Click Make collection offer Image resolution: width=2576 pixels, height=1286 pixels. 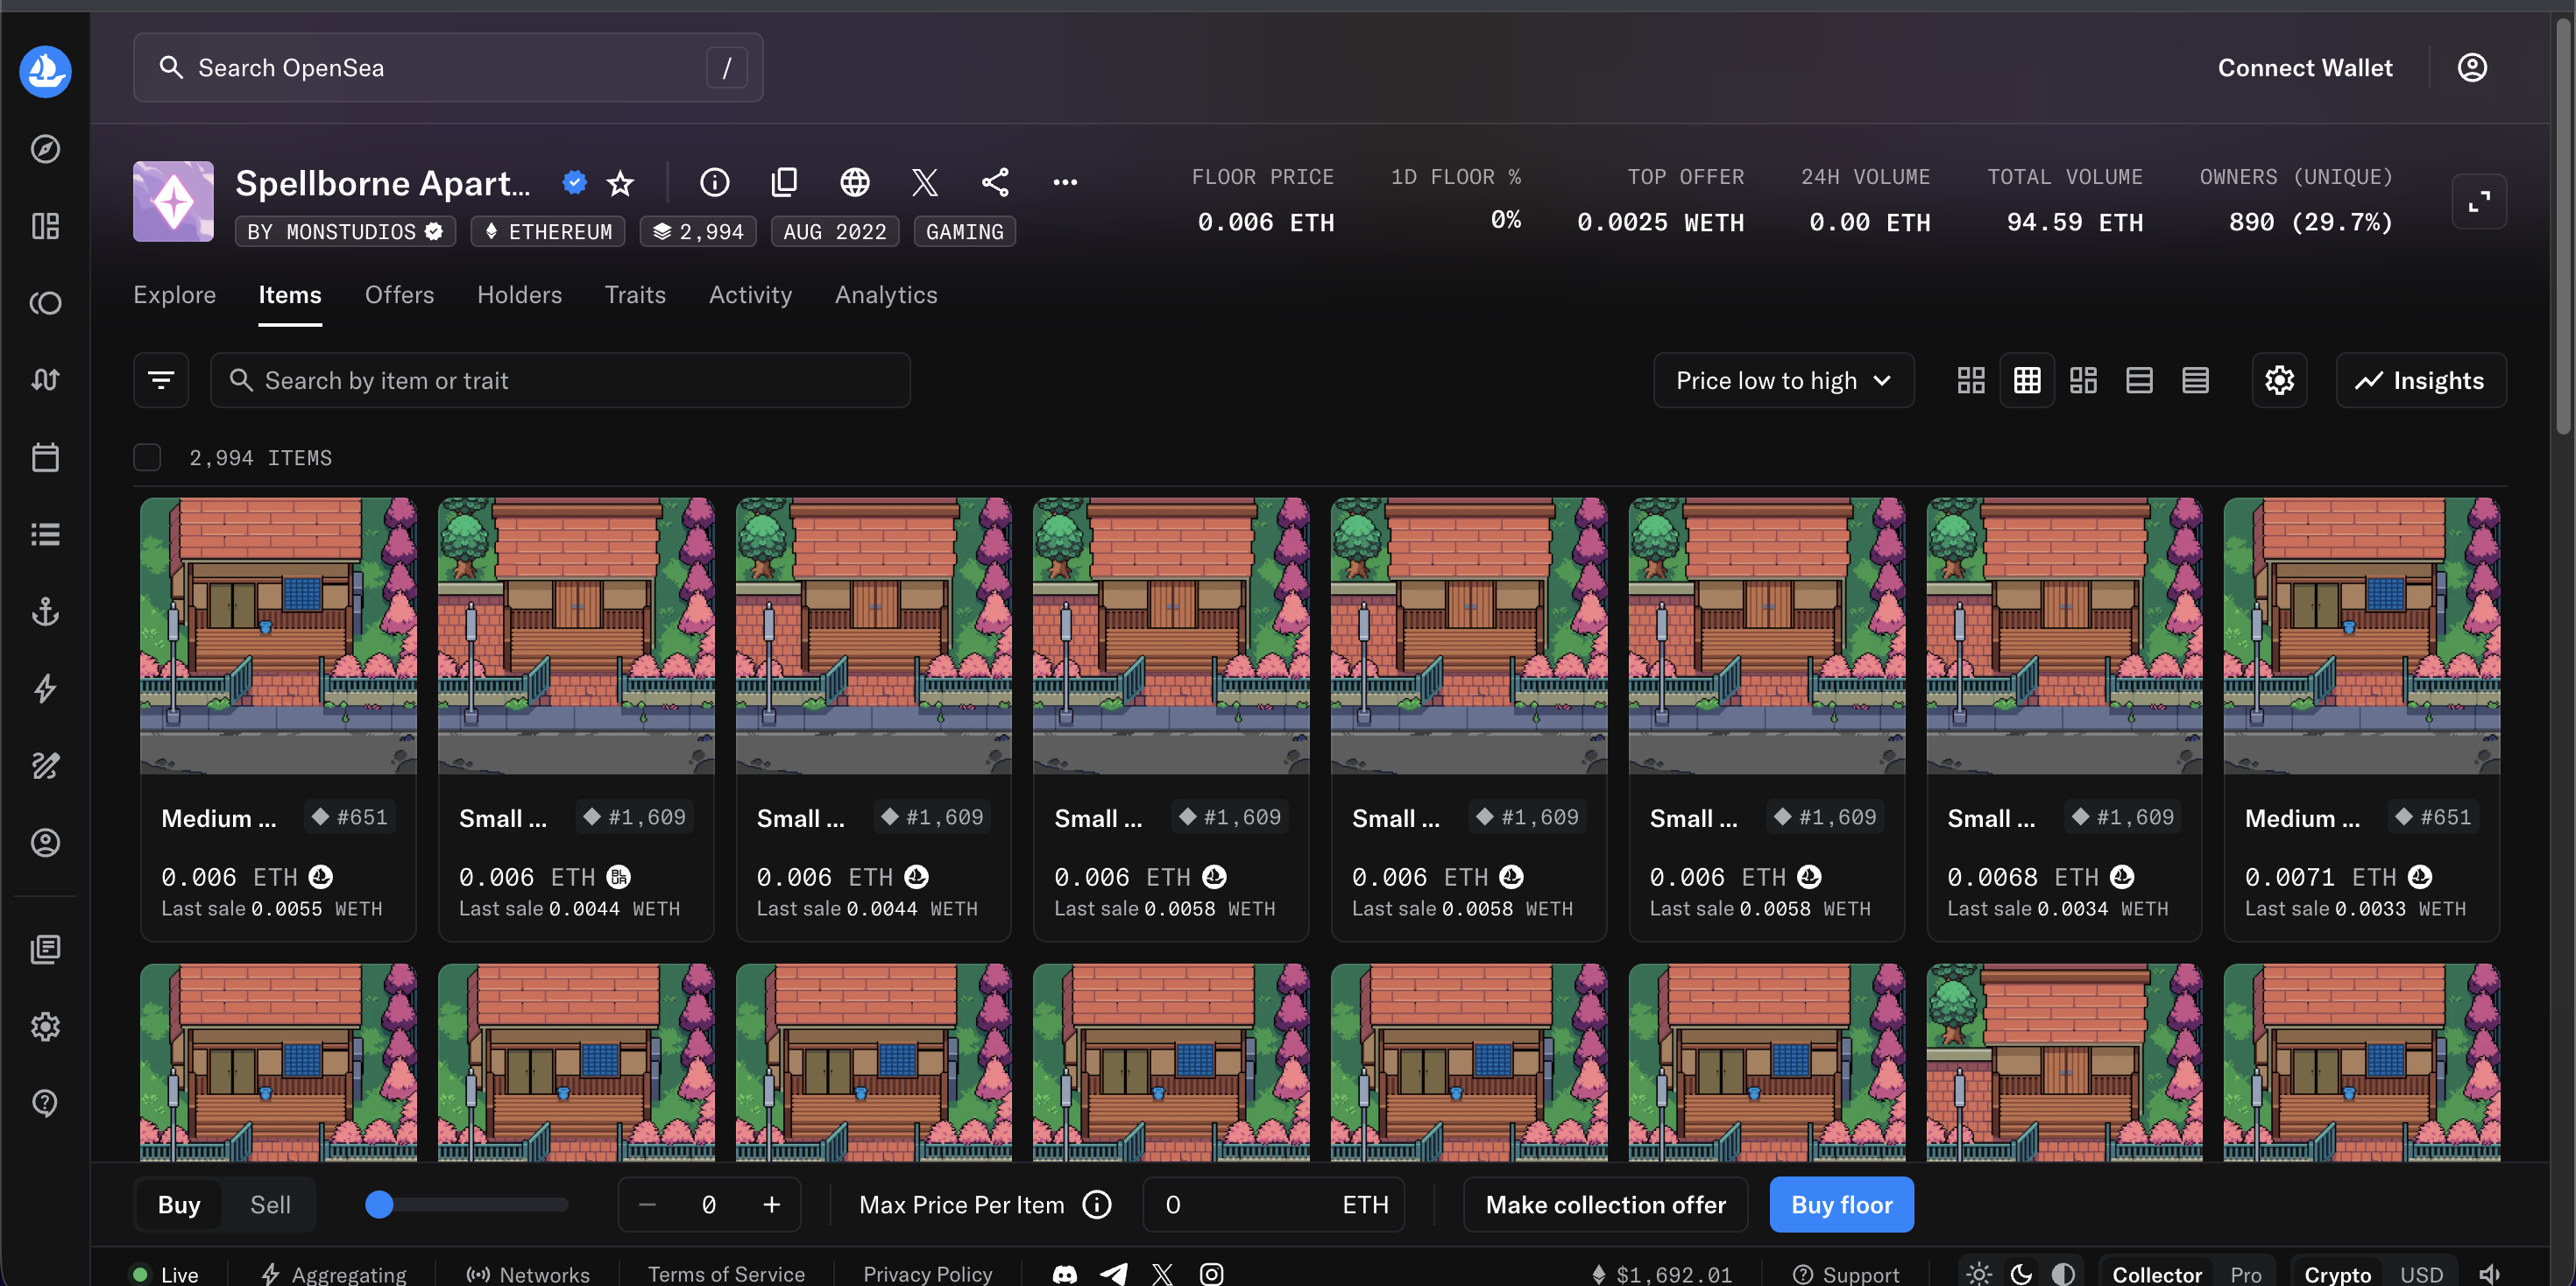pos(1605,1204)
